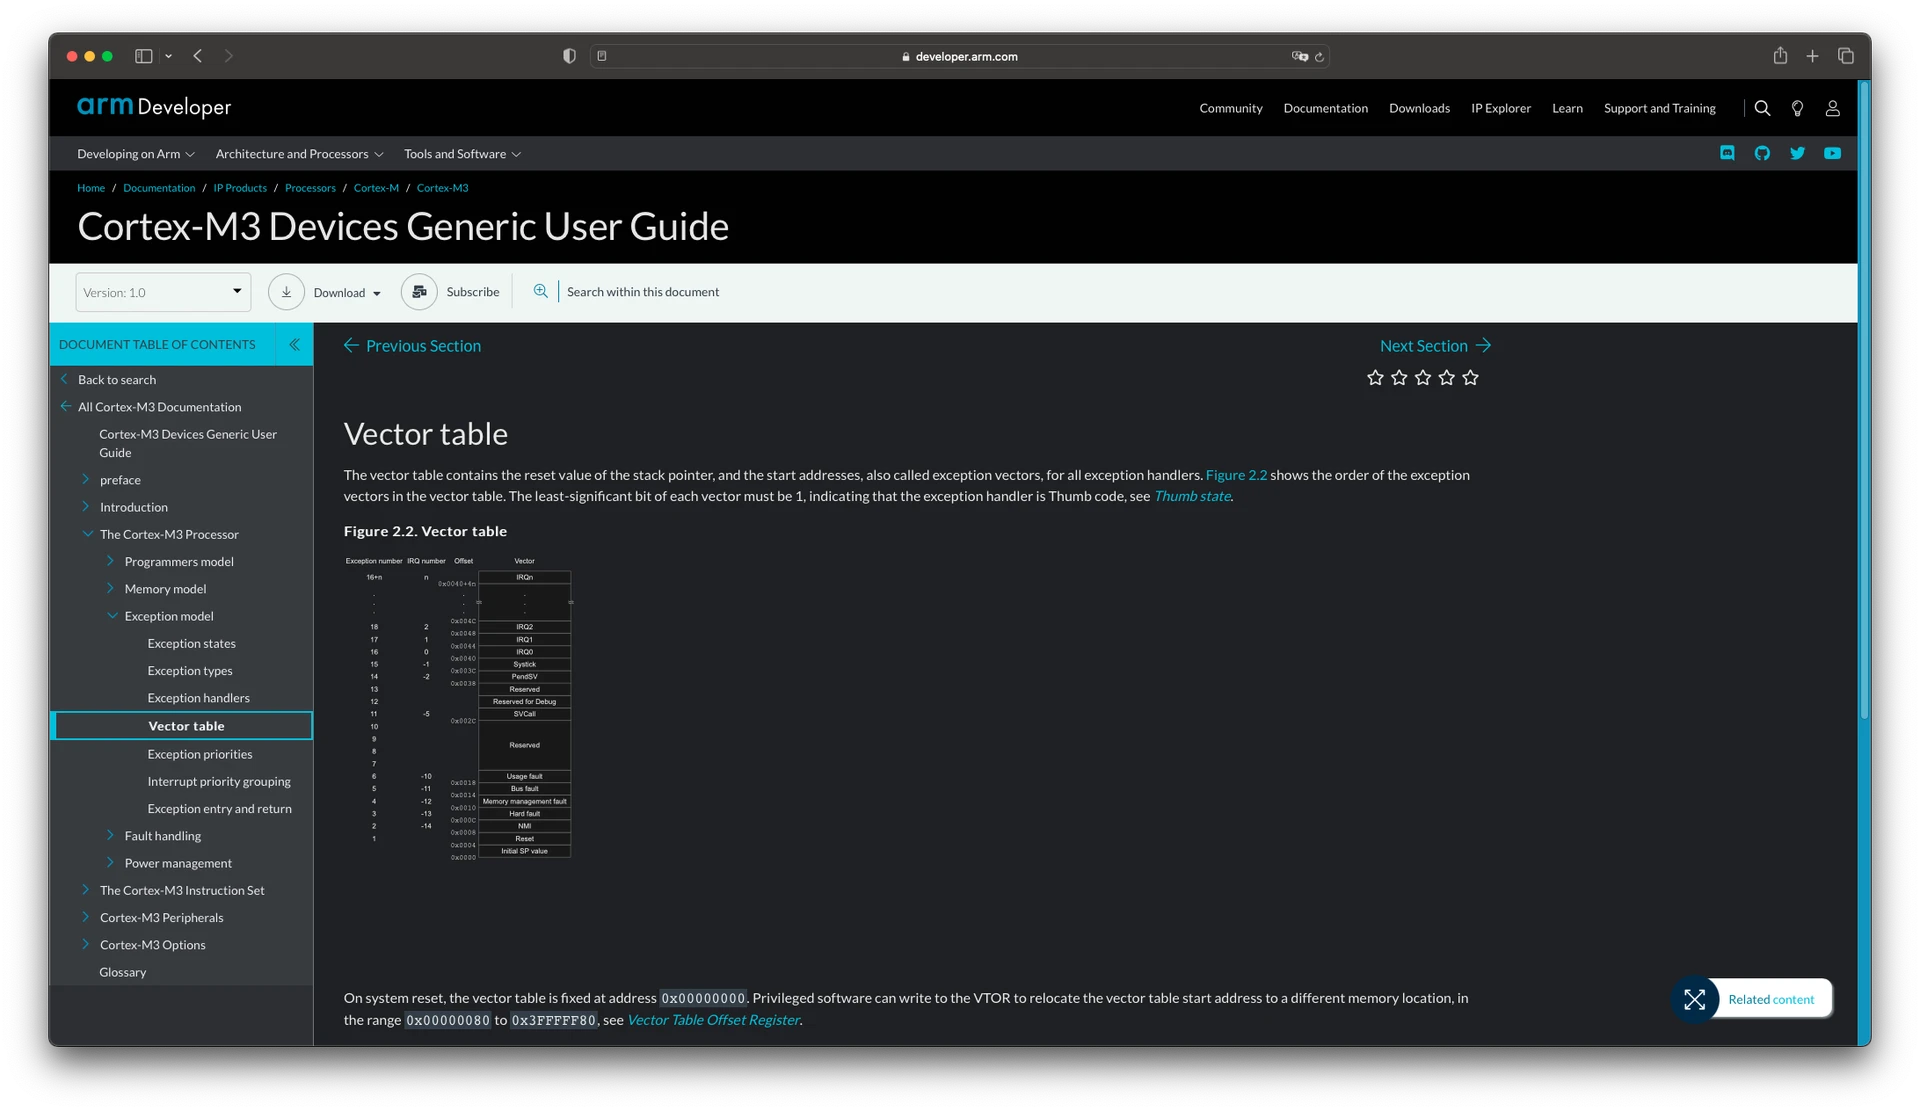Open the Discord community icon
This screenshot has width=1920, height=1111.
[x=1727, y=153]
